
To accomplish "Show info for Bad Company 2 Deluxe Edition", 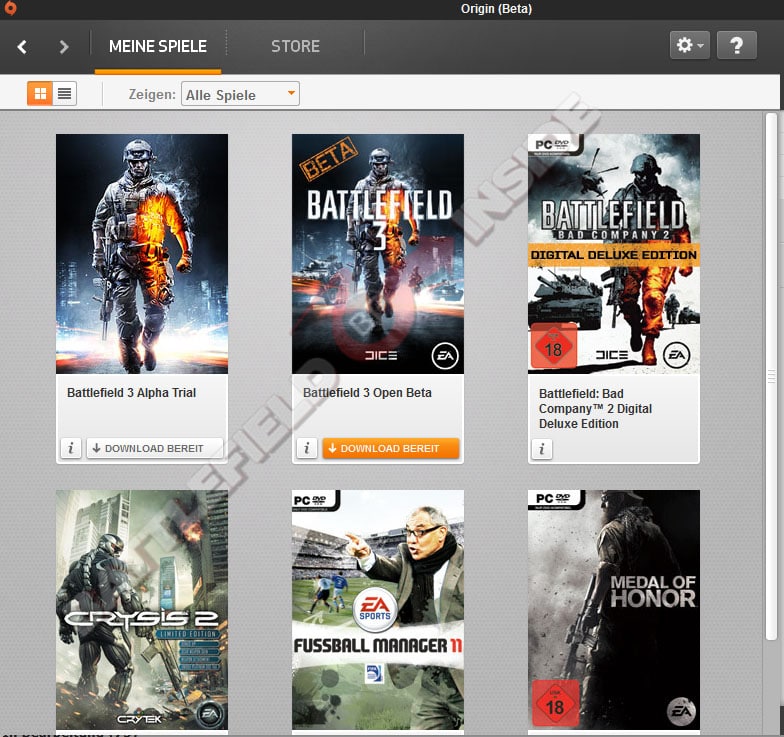I will coord(542,449).
